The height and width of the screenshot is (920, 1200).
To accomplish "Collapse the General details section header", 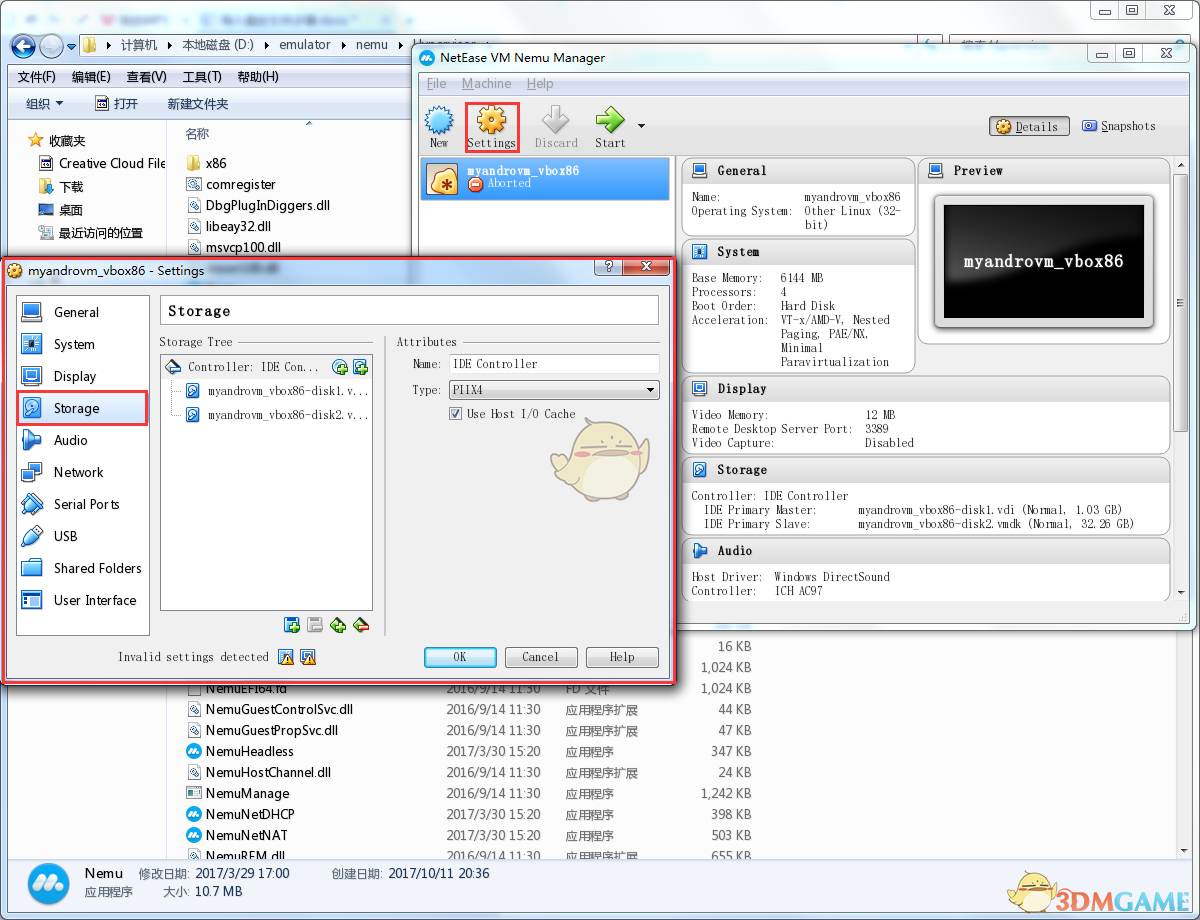I will pos(798,171).
